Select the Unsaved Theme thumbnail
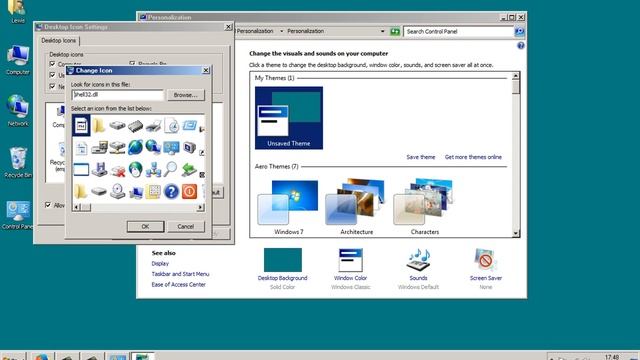 (289, 118)
